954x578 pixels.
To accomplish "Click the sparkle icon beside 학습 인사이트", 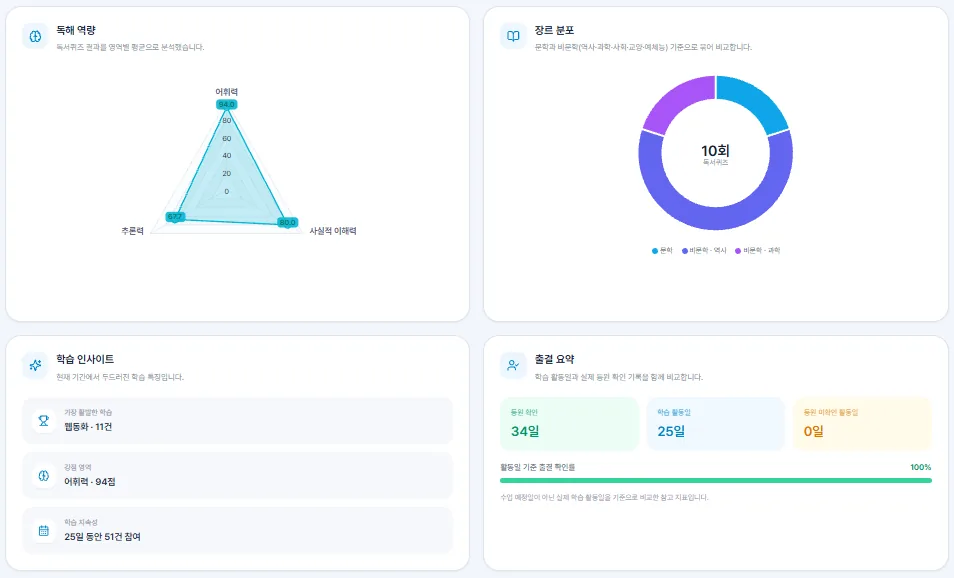I will [x=35, y=366].
